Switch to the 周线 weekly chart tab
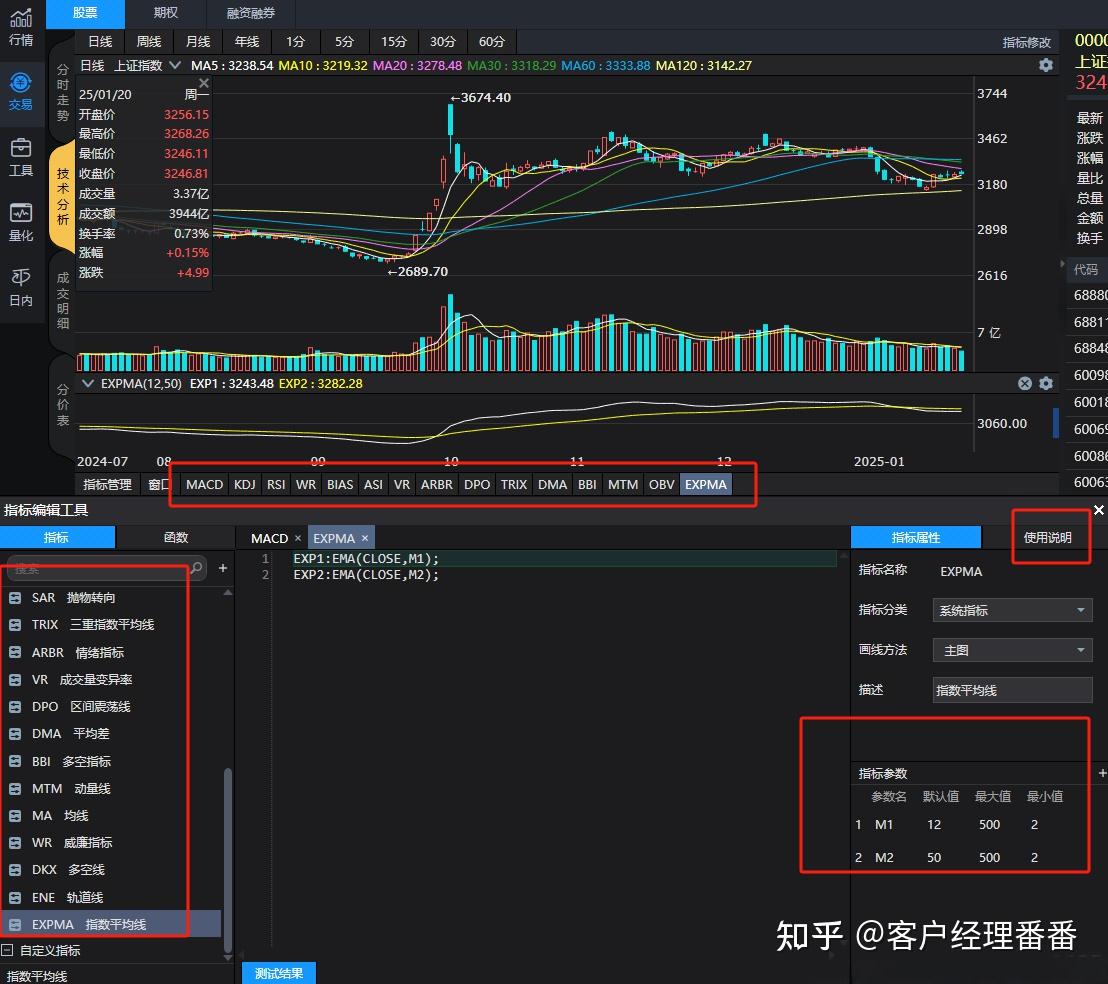This screenshot has height=984, width=1108. (x=148, y=41)
